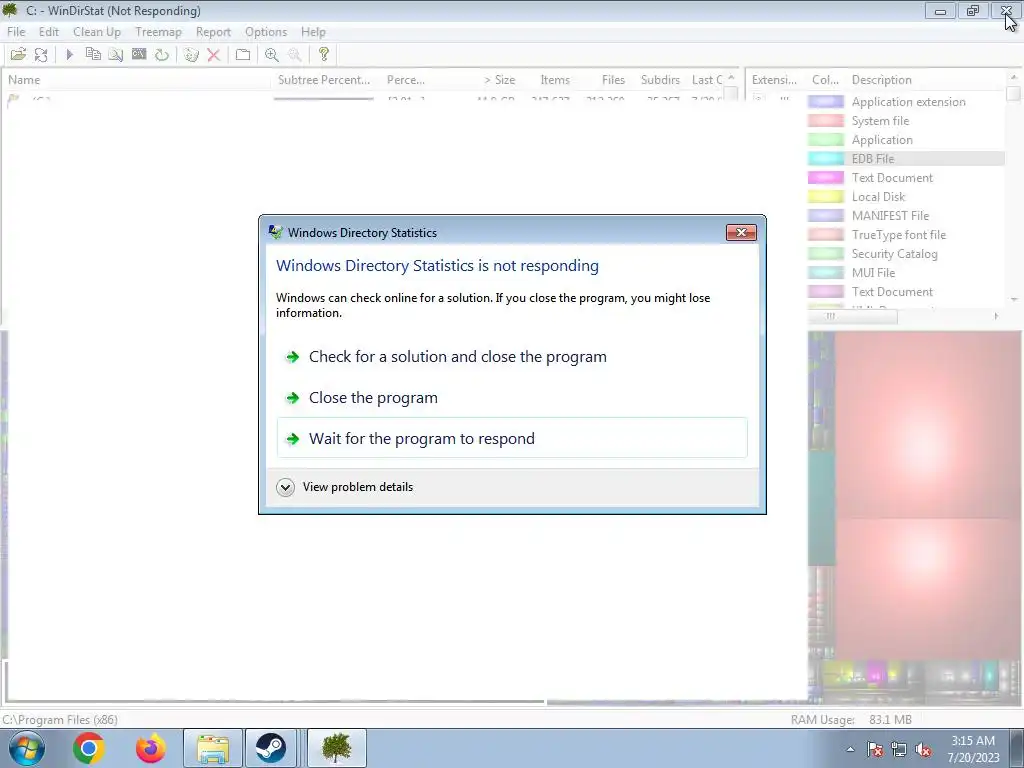Click the blue play-arrow toolbar icon
Screen dimensions: 1024x768
pyautogui.click(x=70, y=55)
